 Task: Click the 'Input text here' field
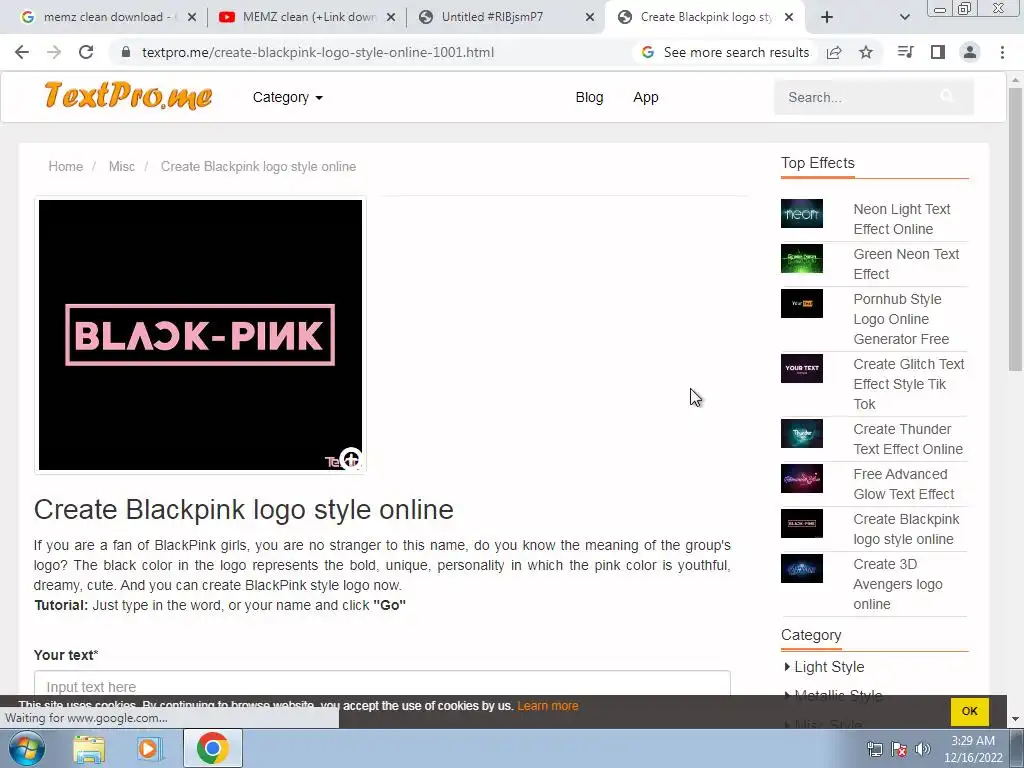(382, 686)
